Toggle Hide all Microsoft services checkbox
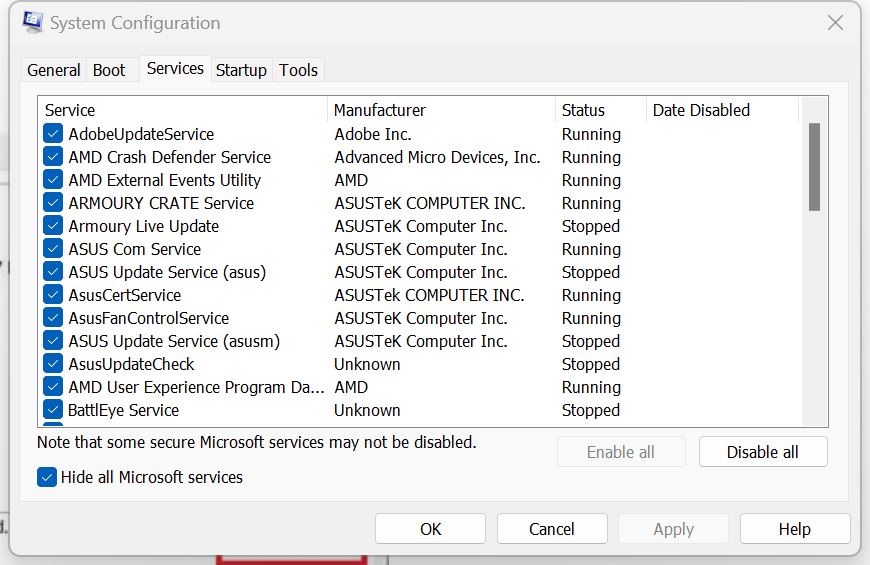The width and height of the screenshot is (870, 565). tap(47, 477)
